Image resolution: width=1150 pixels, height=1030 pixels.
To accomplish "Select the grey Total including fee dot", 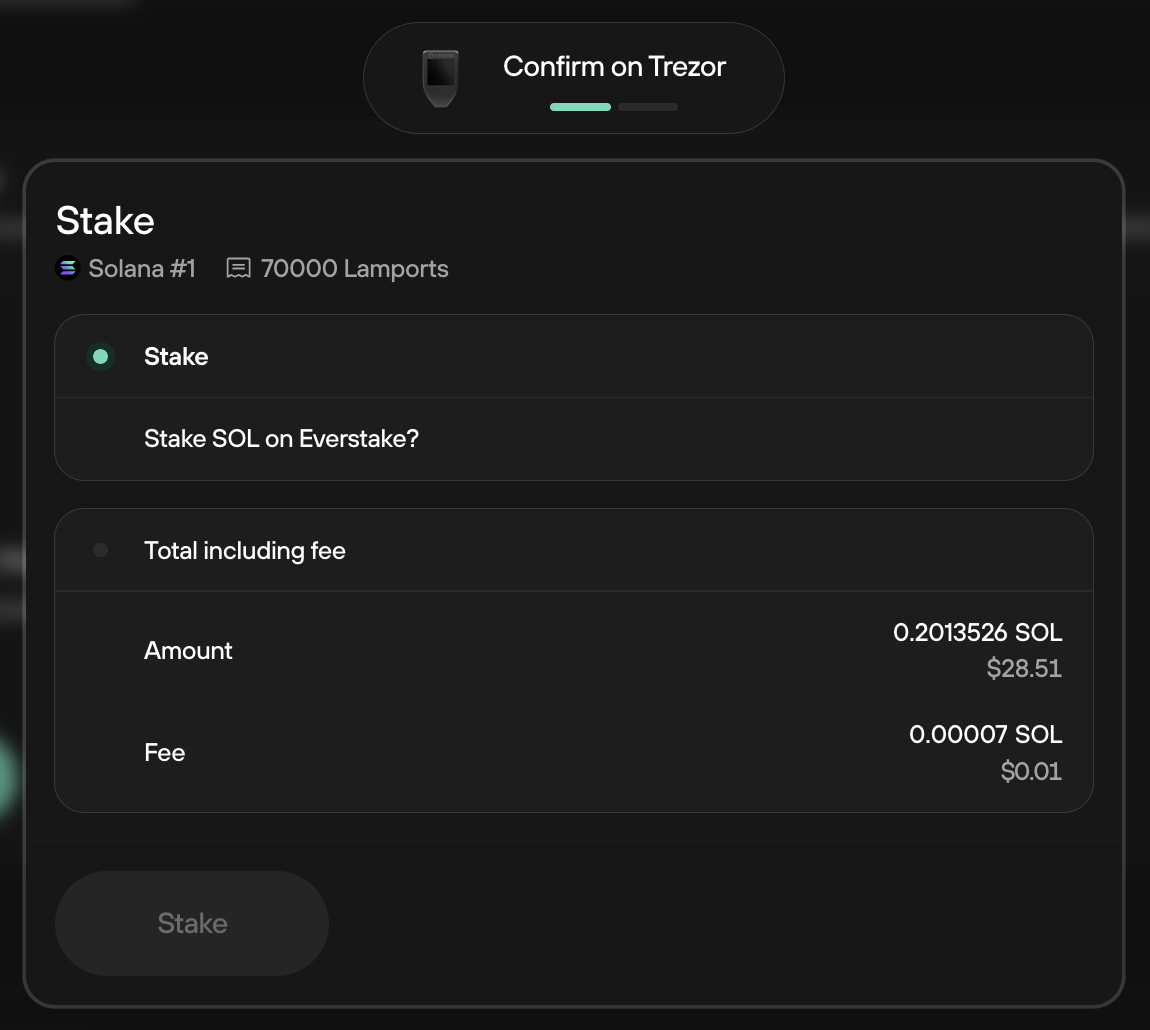I will click(100, 550).
